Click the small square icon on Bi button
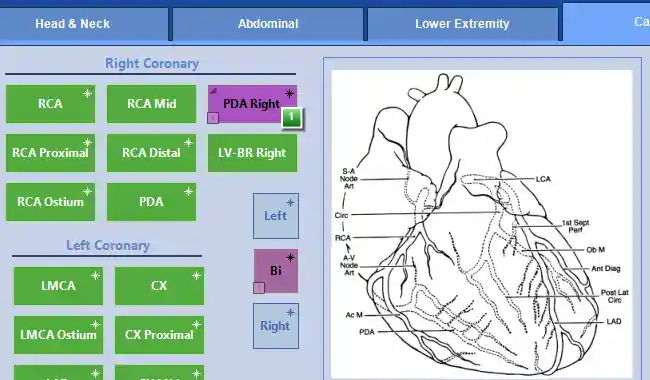 coord(259,288)
